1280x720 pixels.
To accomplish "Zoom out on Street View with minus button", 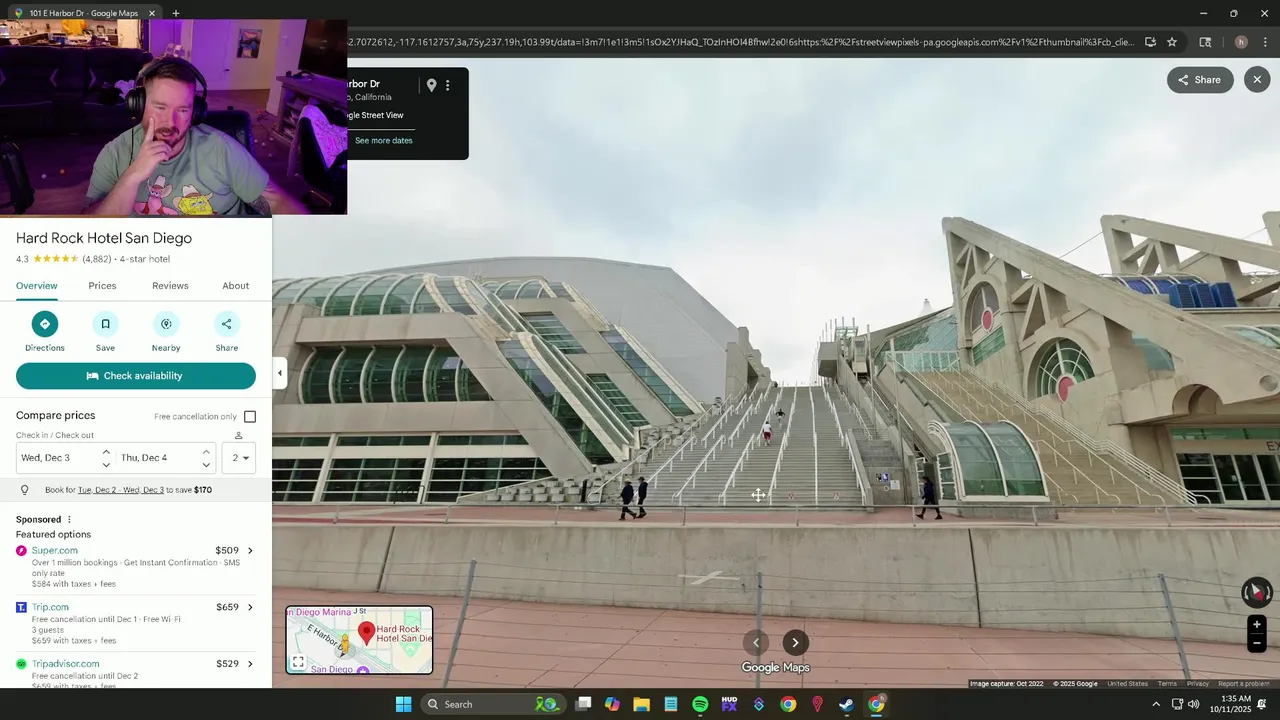I will 1257,644.
